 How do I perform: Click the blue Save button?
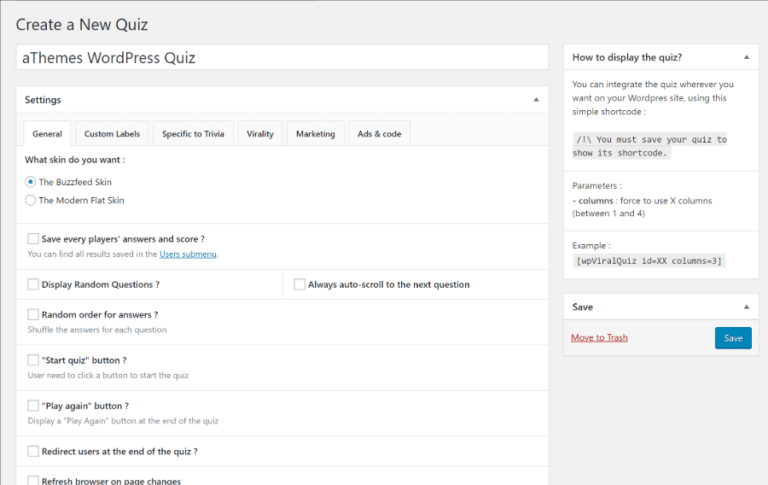tap(733, 338)
